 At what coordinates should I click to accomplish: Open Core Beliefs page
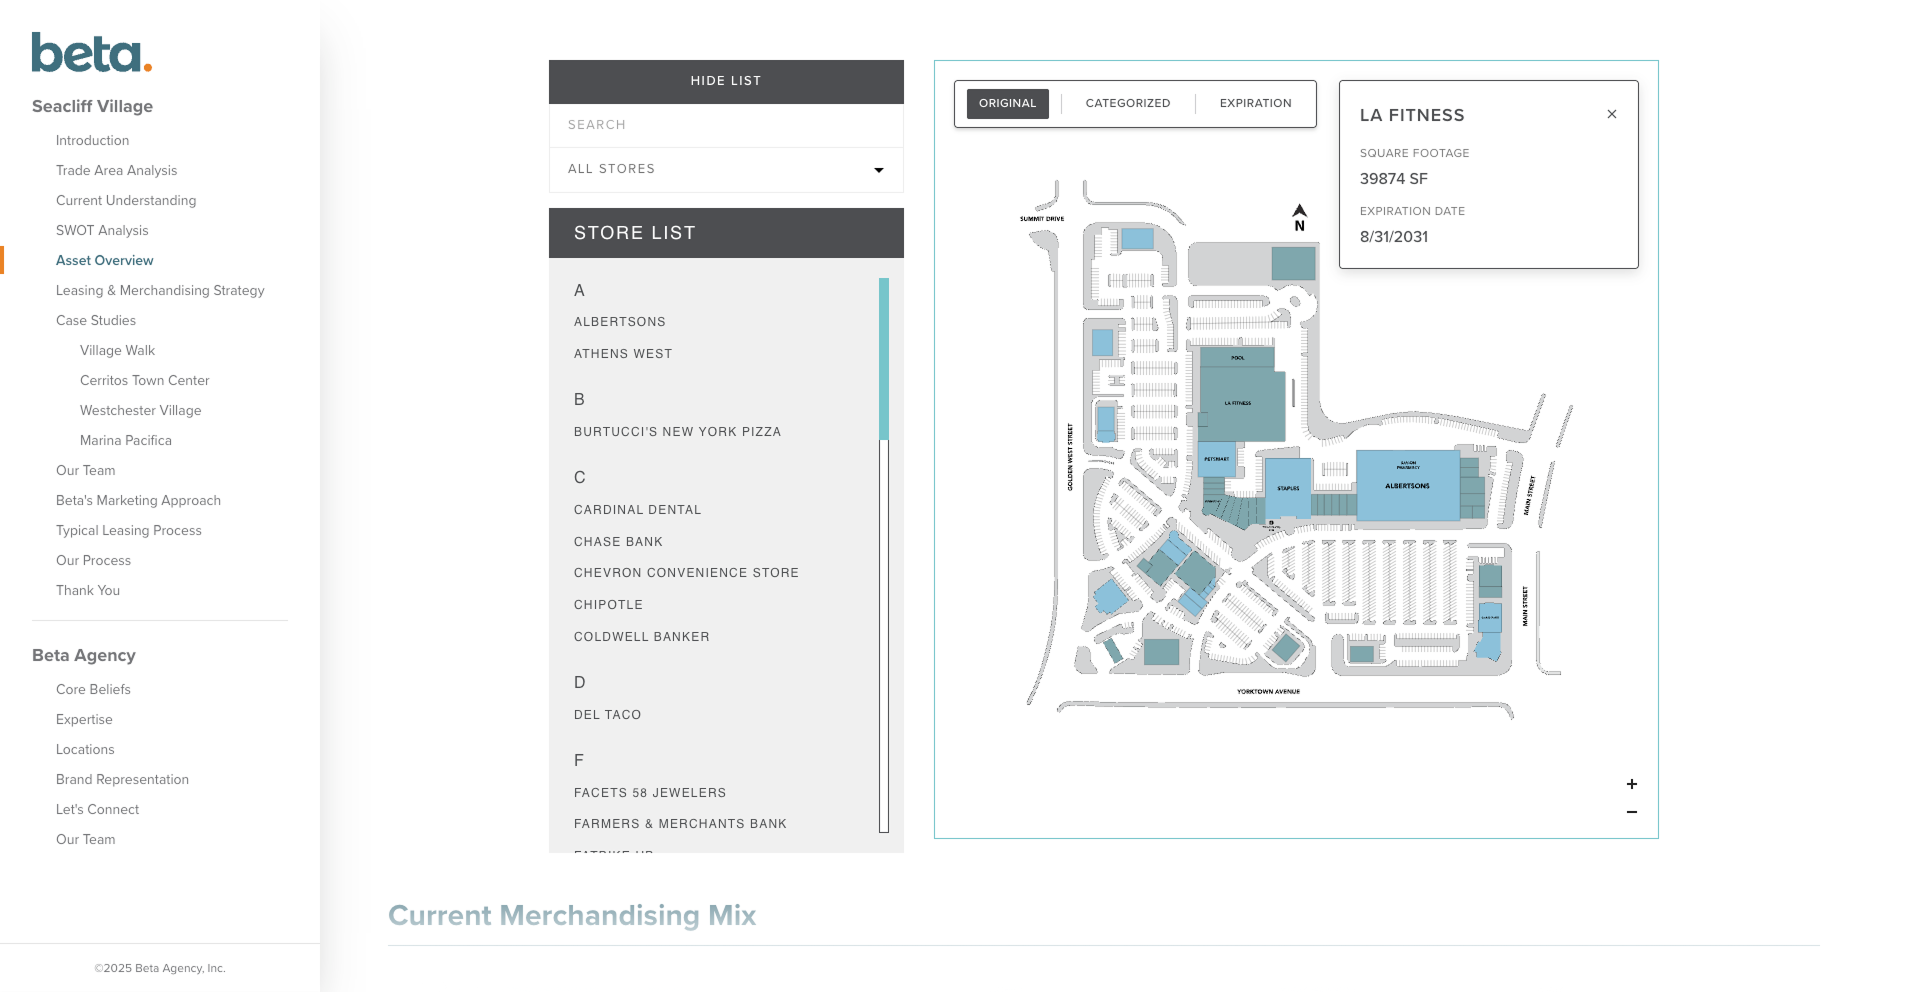pos(93,690)
